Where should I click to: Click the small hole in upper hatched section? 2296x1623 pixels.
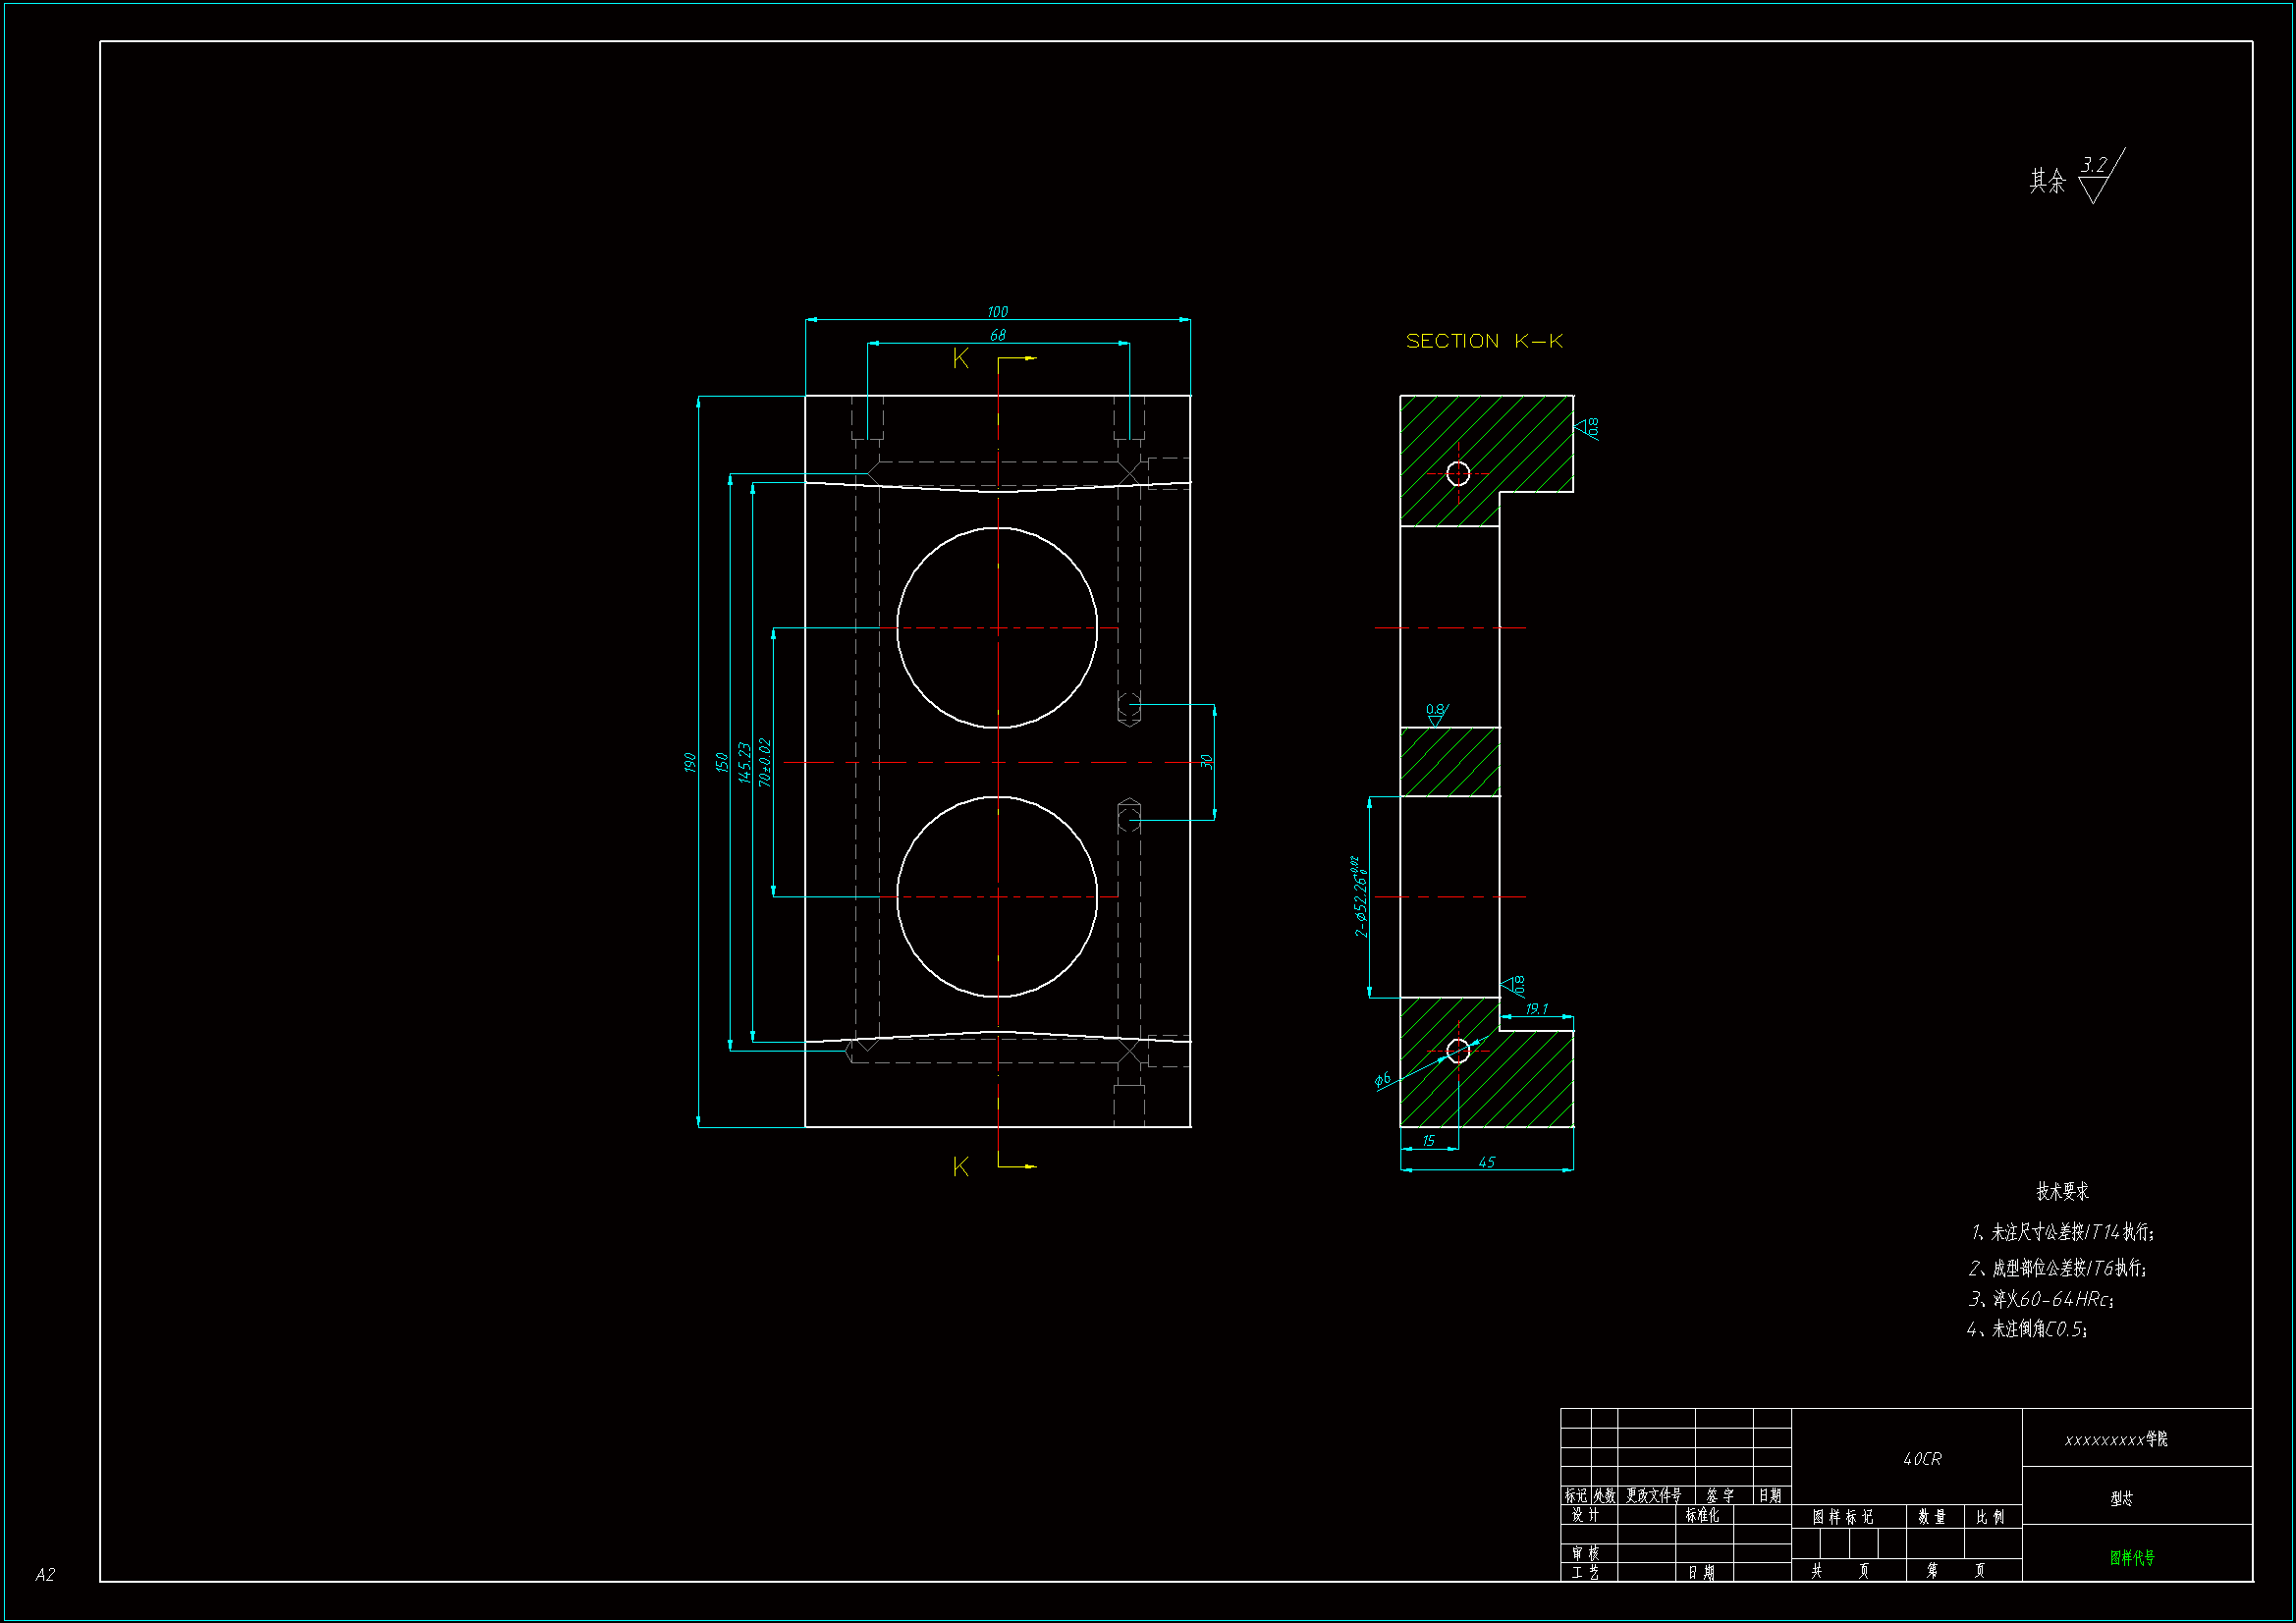1458,473
